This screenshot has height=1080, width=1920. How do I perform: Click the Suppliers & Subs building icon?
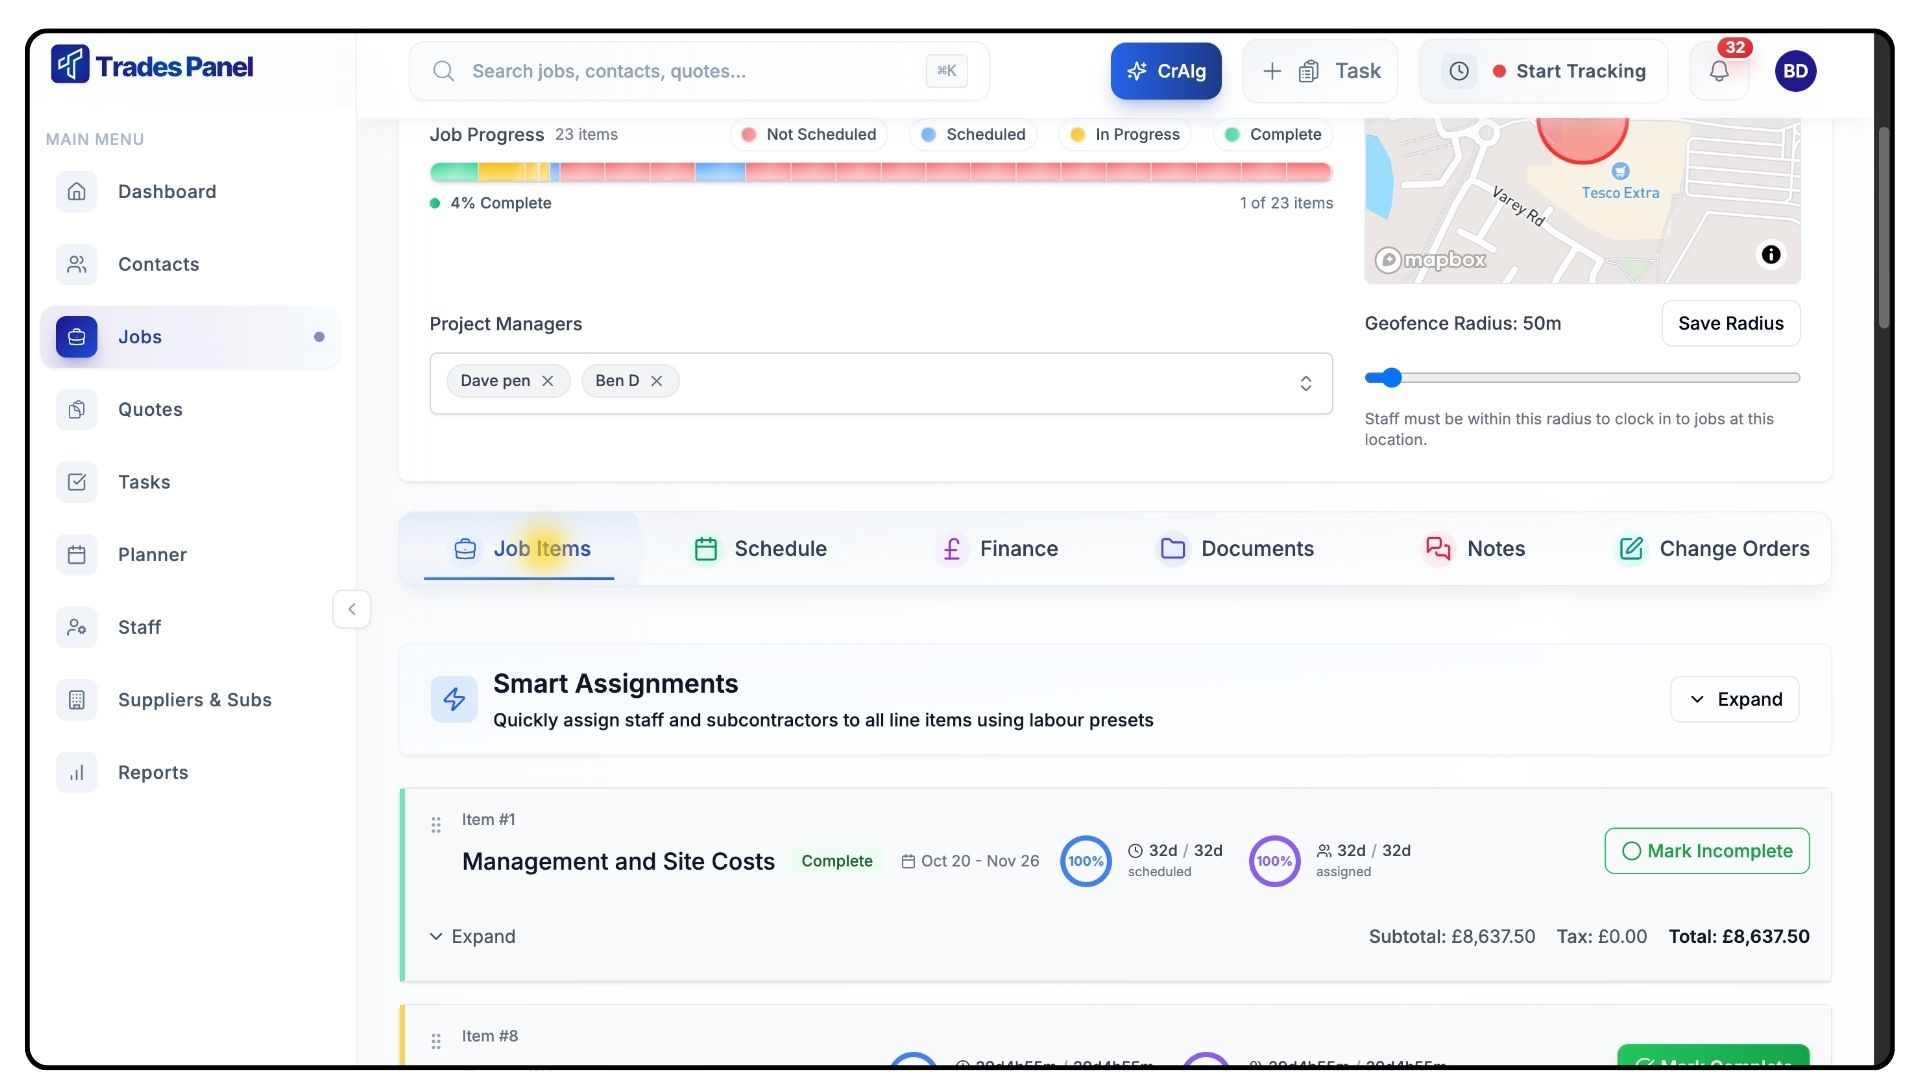77,700
